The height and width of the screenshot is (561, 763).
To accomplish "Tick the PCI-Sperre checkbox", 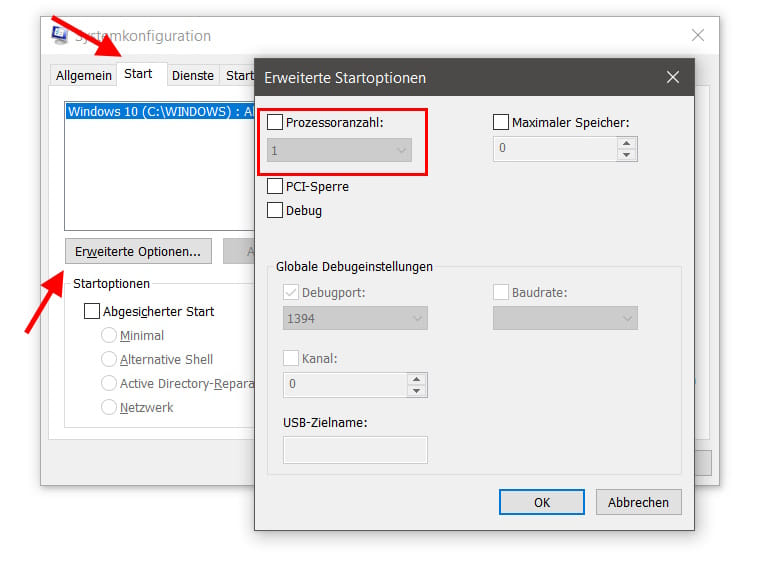I will [x=275, y=186].
